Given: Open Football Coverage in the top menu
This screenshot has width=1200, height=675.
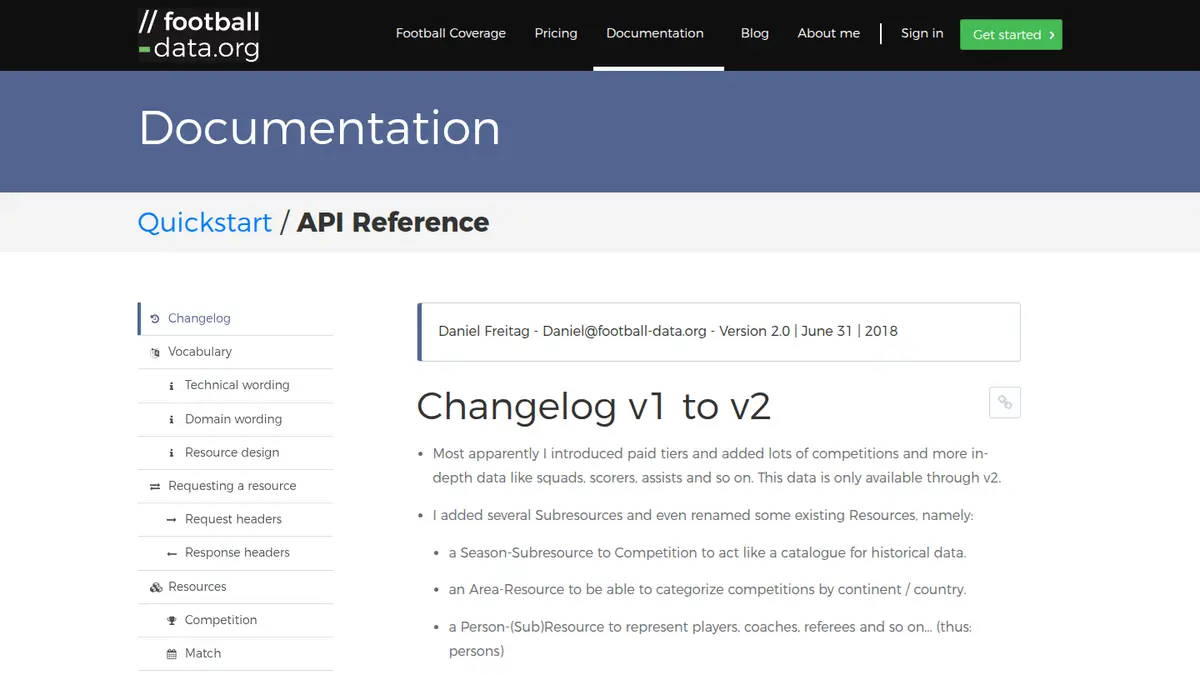Looking at the screenshot, I should tap(451, 33).
